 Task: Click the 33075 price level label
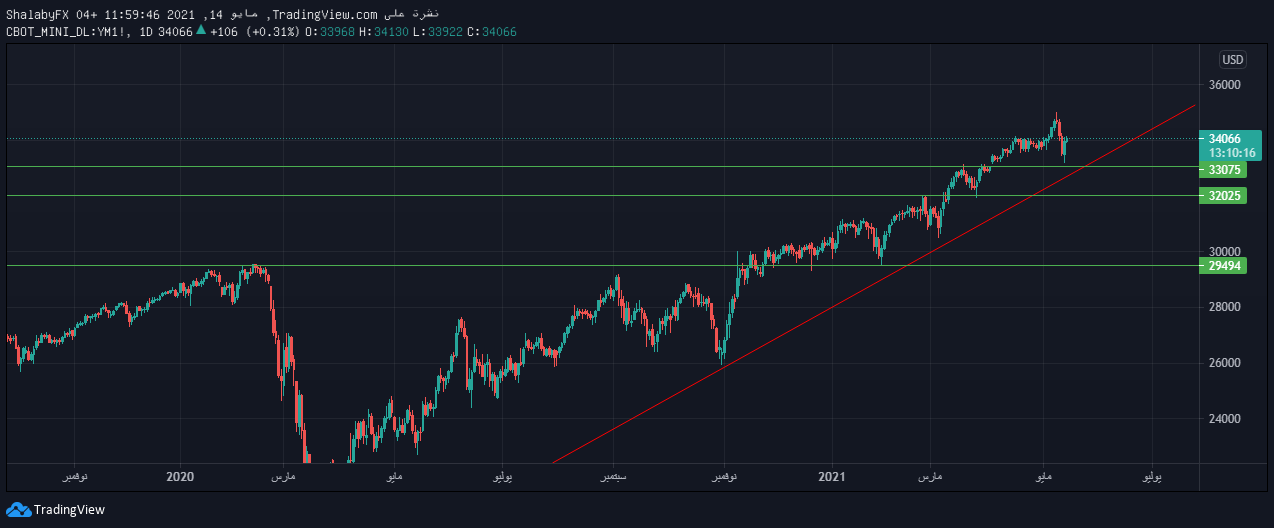click(1224, 170)
